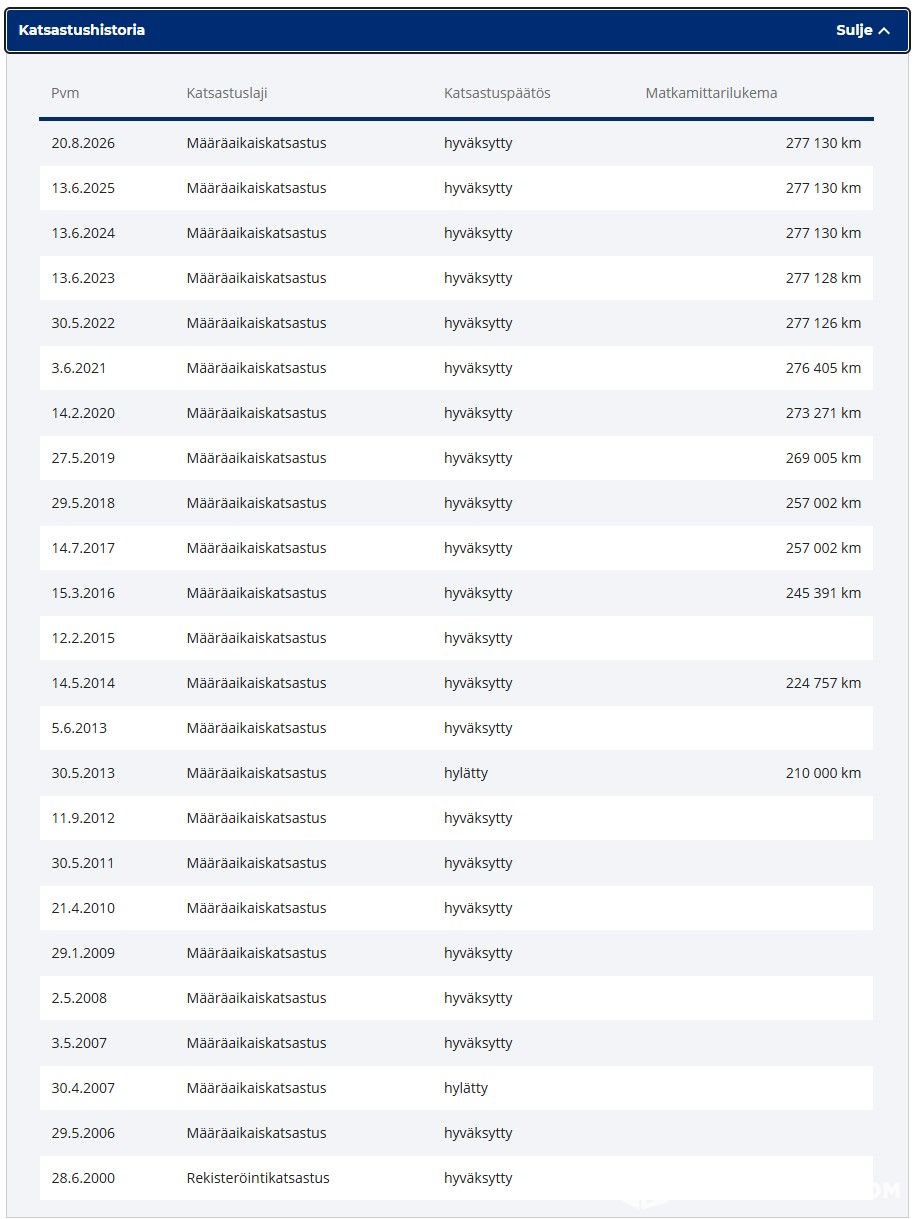The width and height of the screenshot is (915, 1219).
Task: Click the 13.6.2023 date cell
Action: [83, 278]
